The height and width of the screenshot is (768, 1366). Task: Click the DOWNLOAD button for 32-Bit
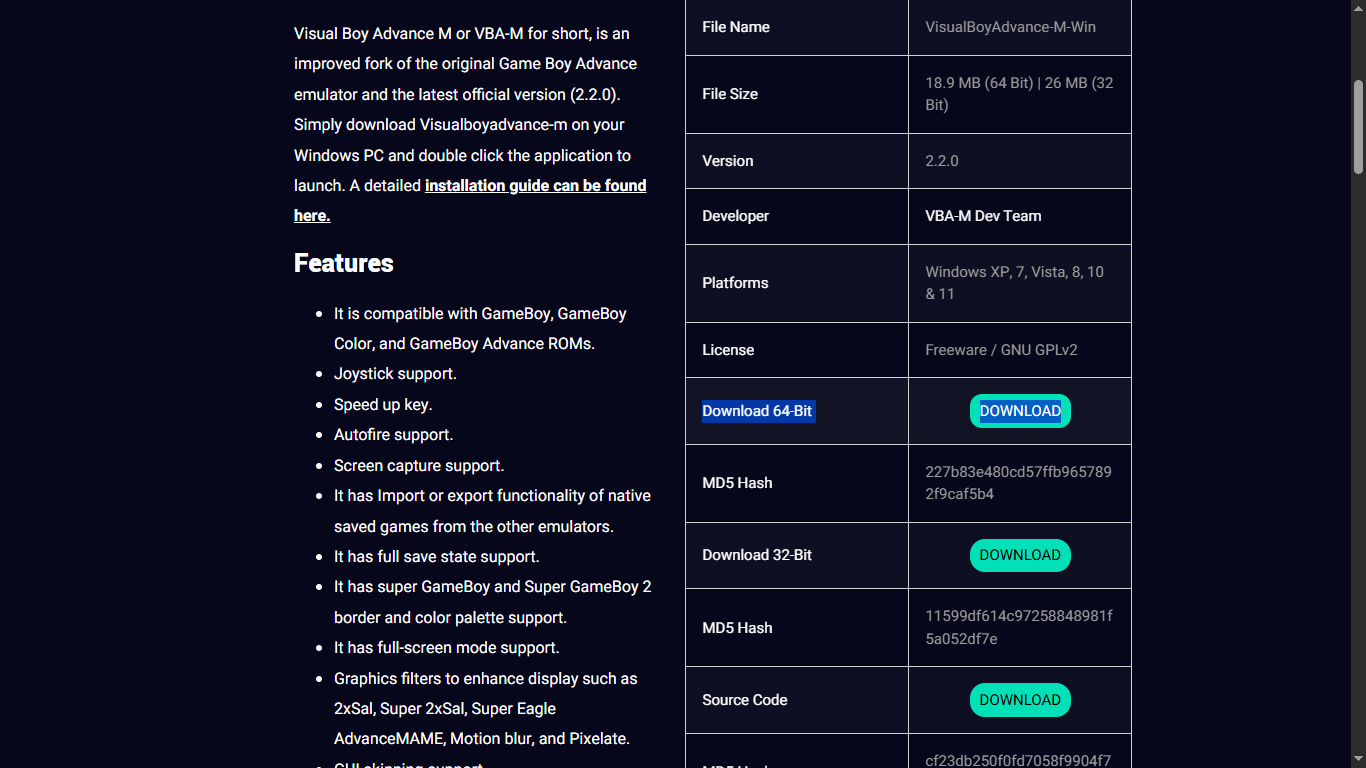(1020, 555)
